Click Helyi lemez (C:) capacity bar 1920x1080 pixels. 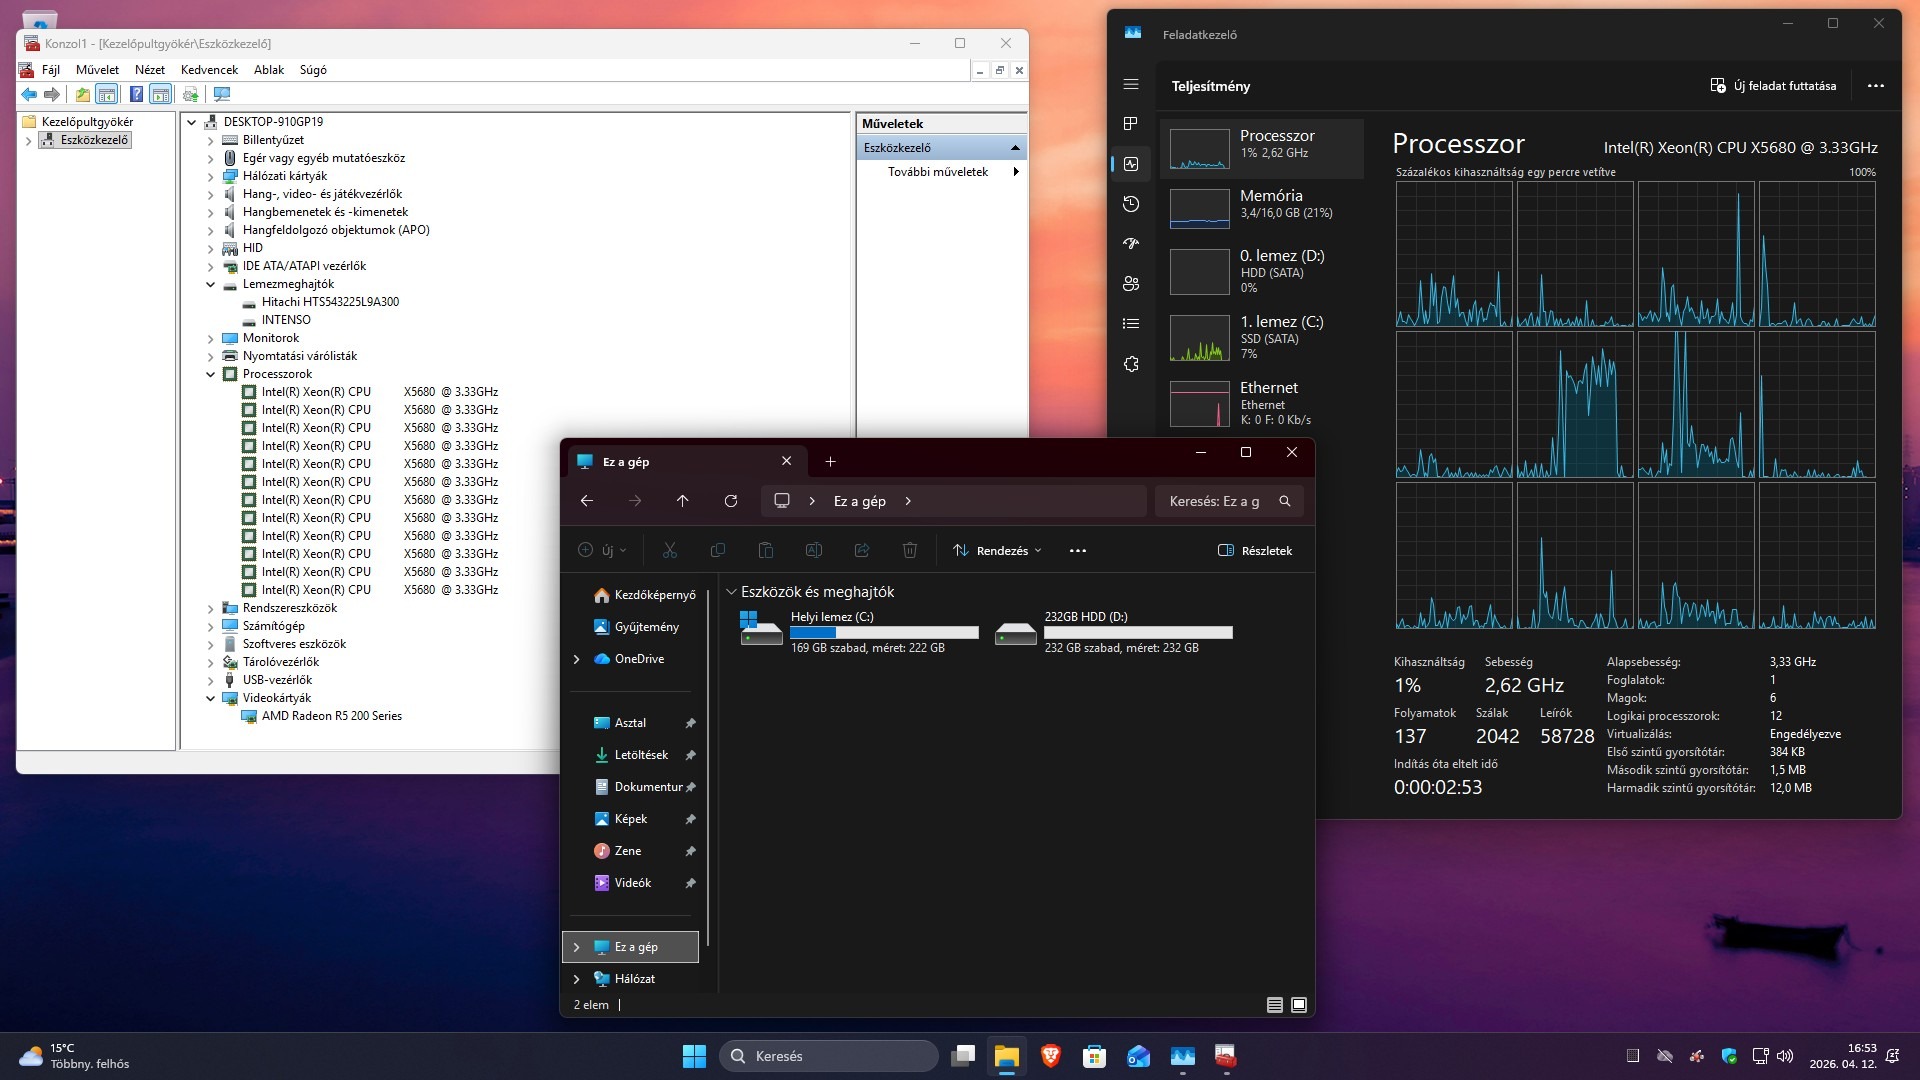884,633
